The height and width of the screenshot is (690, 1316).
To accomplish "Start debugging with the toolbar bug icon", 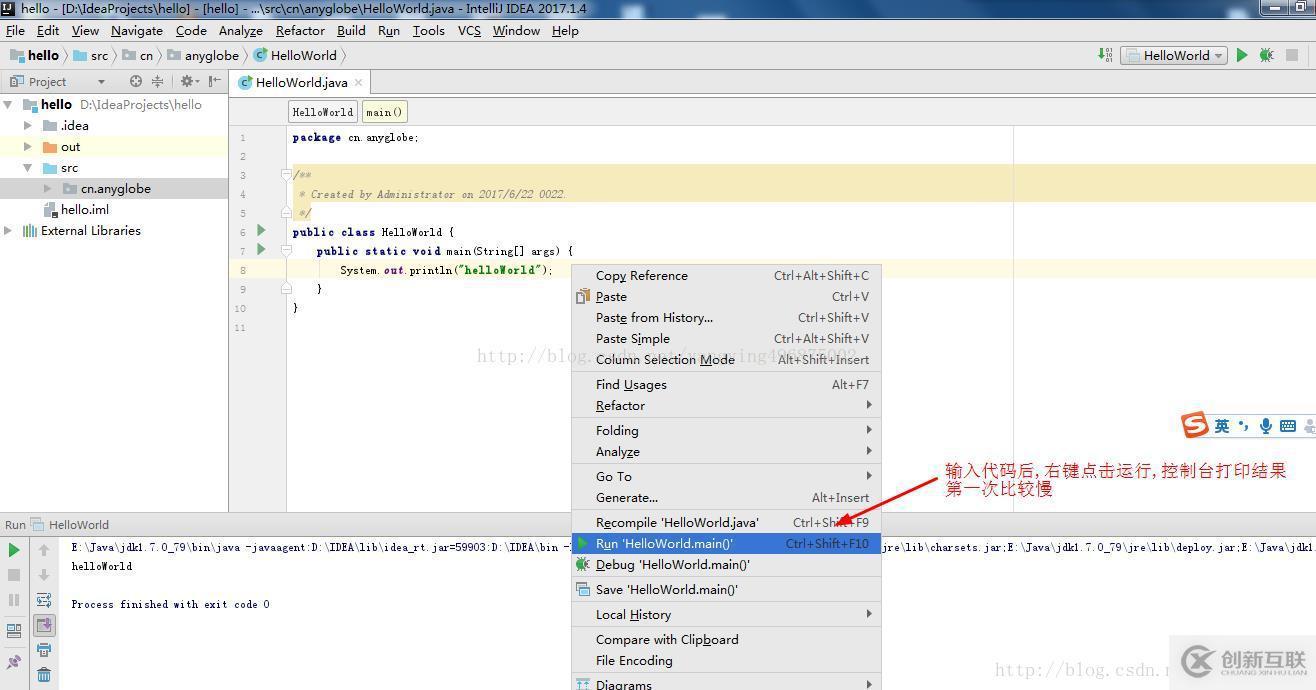I will (1266, 55).
